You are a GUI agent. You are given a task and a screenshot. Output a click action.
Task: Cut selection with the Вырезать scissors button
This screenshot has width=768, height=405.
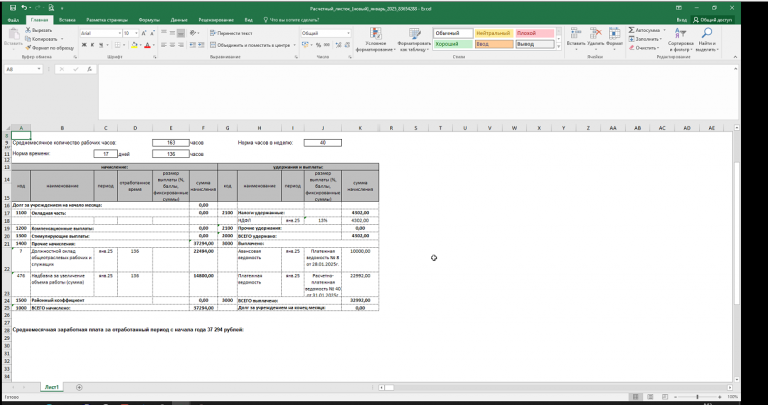[39, 30]
